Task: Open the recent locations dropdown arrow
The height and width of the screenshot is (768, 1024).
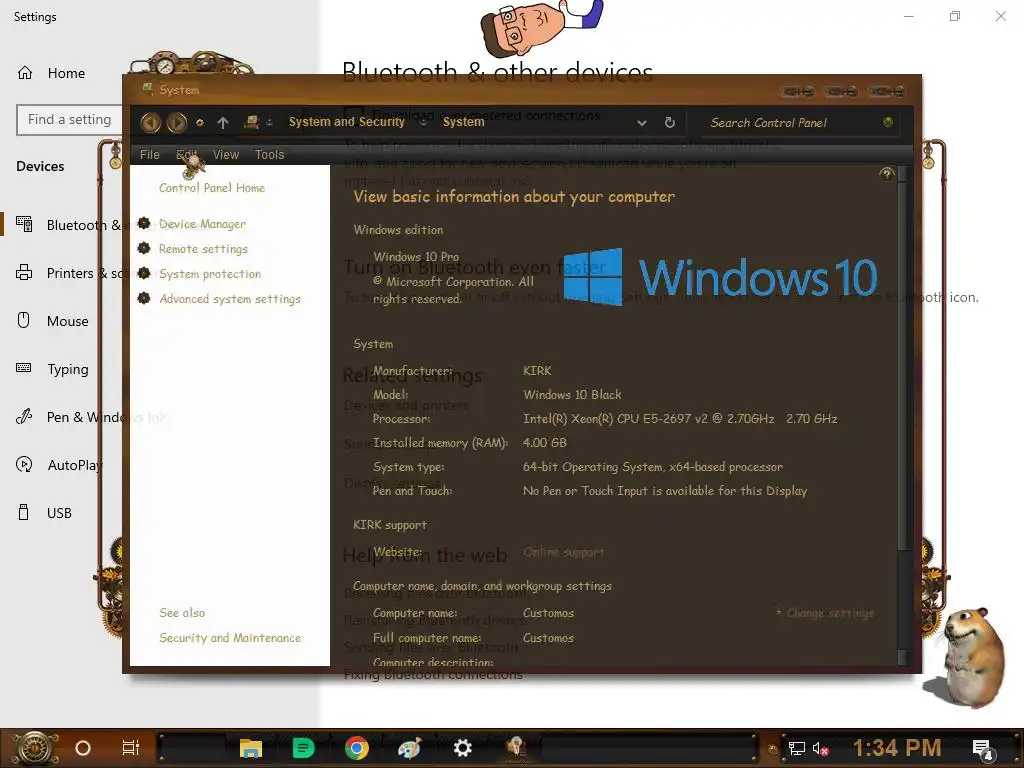Action: pos(200,122)
